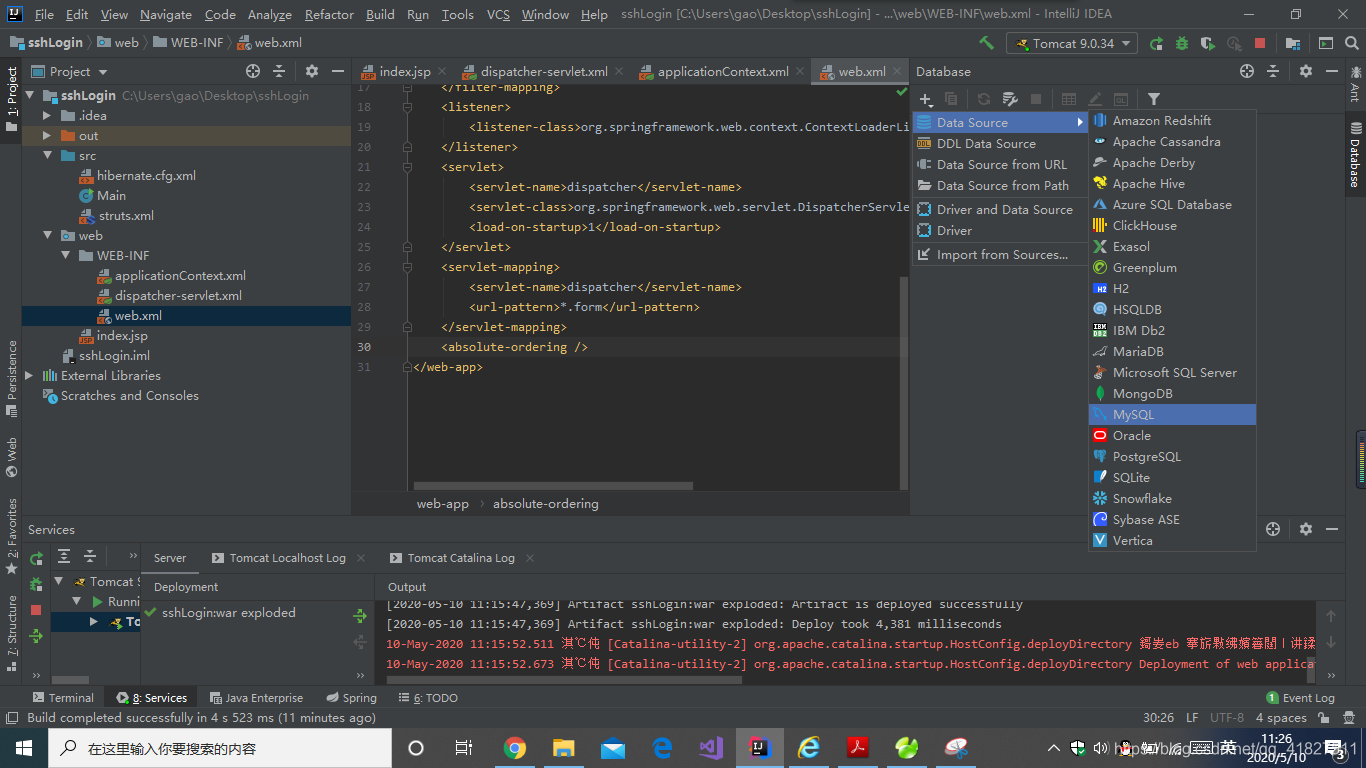Click the rerun Tomcat icon in main toolbar
Image resolution: width=1366 pixels, height=768 pixels.
click(x=1156, y=43)
